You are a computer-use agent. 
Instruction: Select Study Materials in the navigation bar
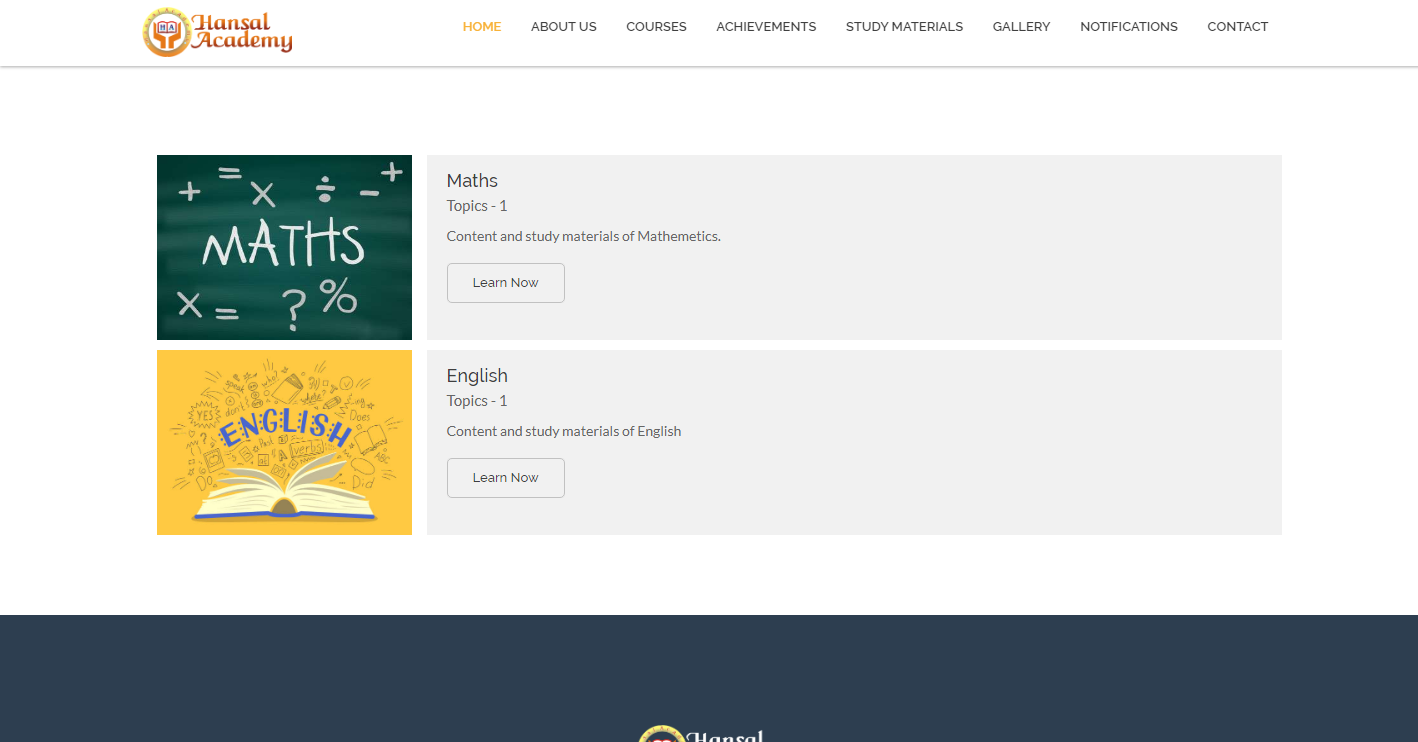904,27
